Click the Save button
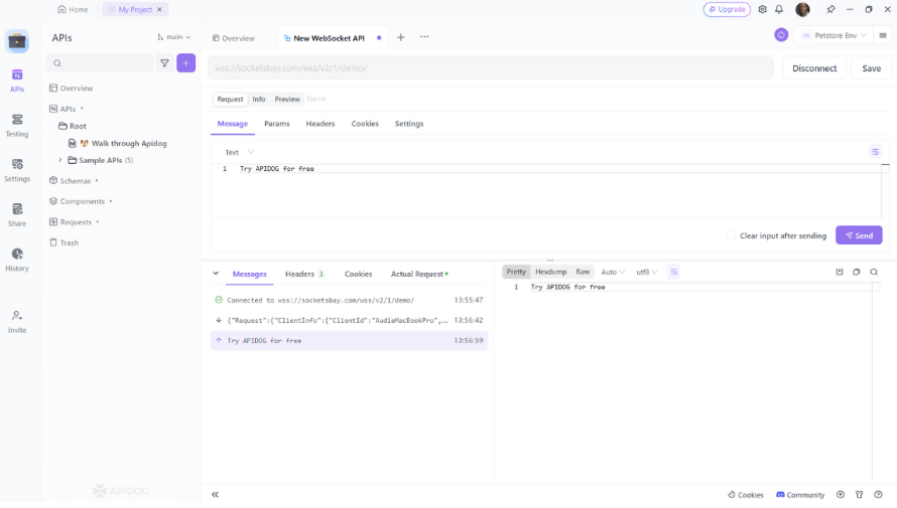Screen dimensions: 897x508 (x=871, y=68)
